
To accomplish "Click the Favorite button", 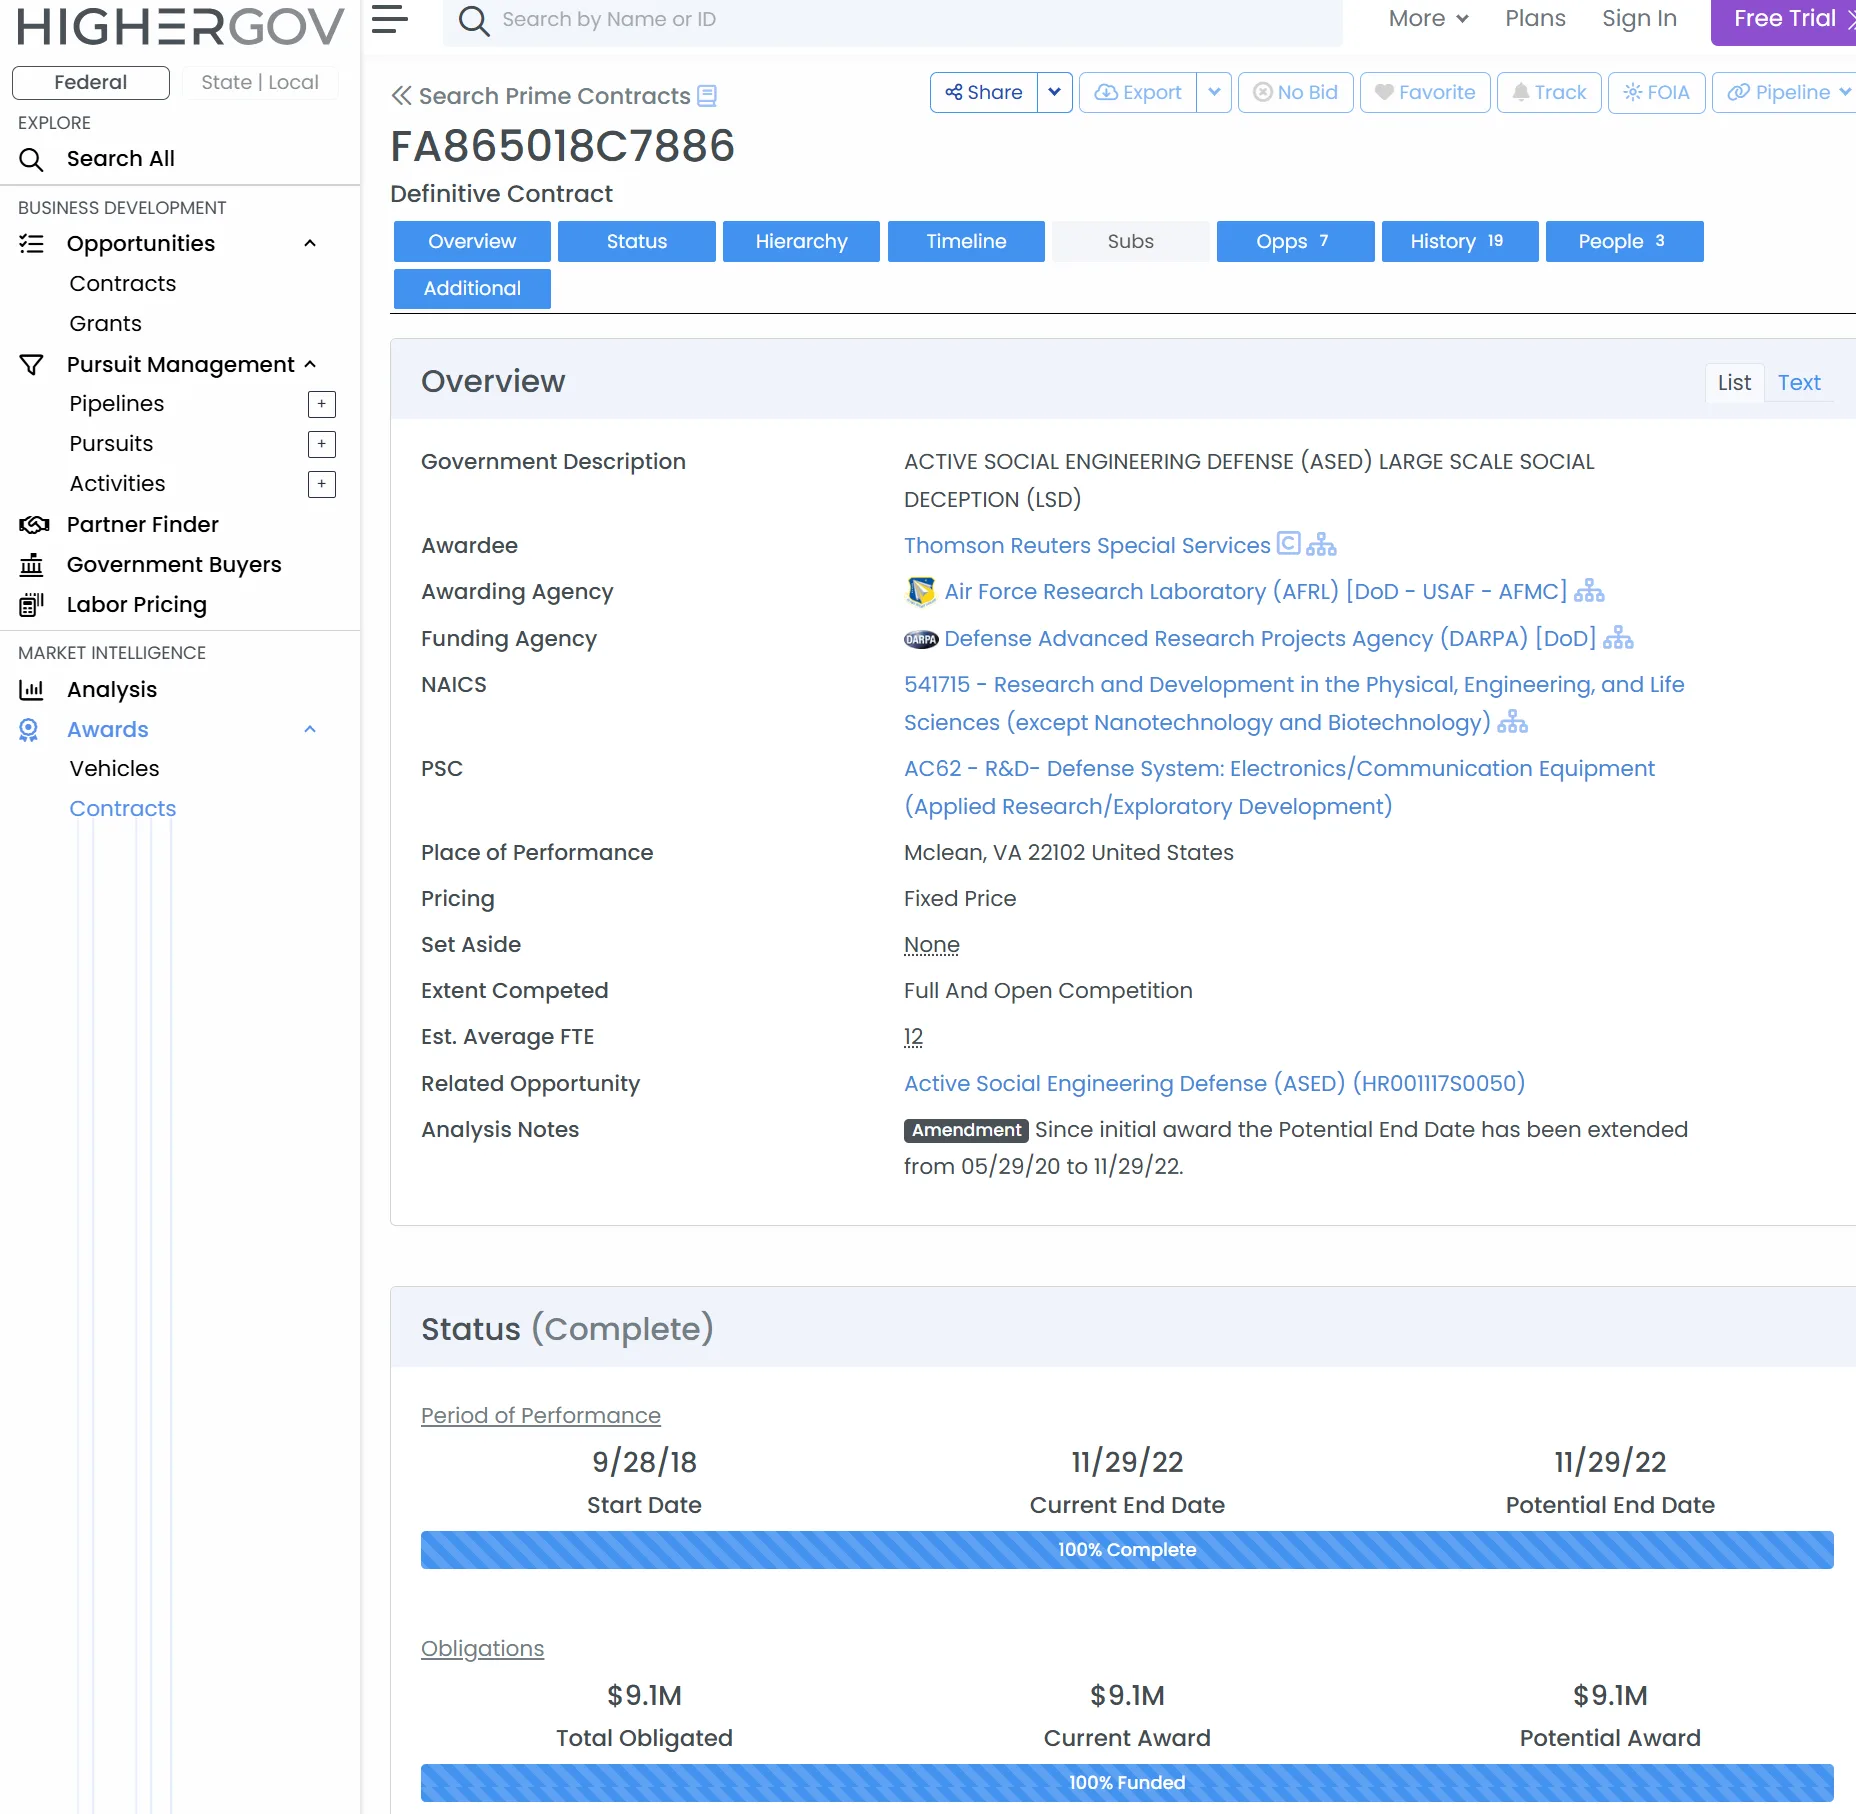I will click(1424, 93).
